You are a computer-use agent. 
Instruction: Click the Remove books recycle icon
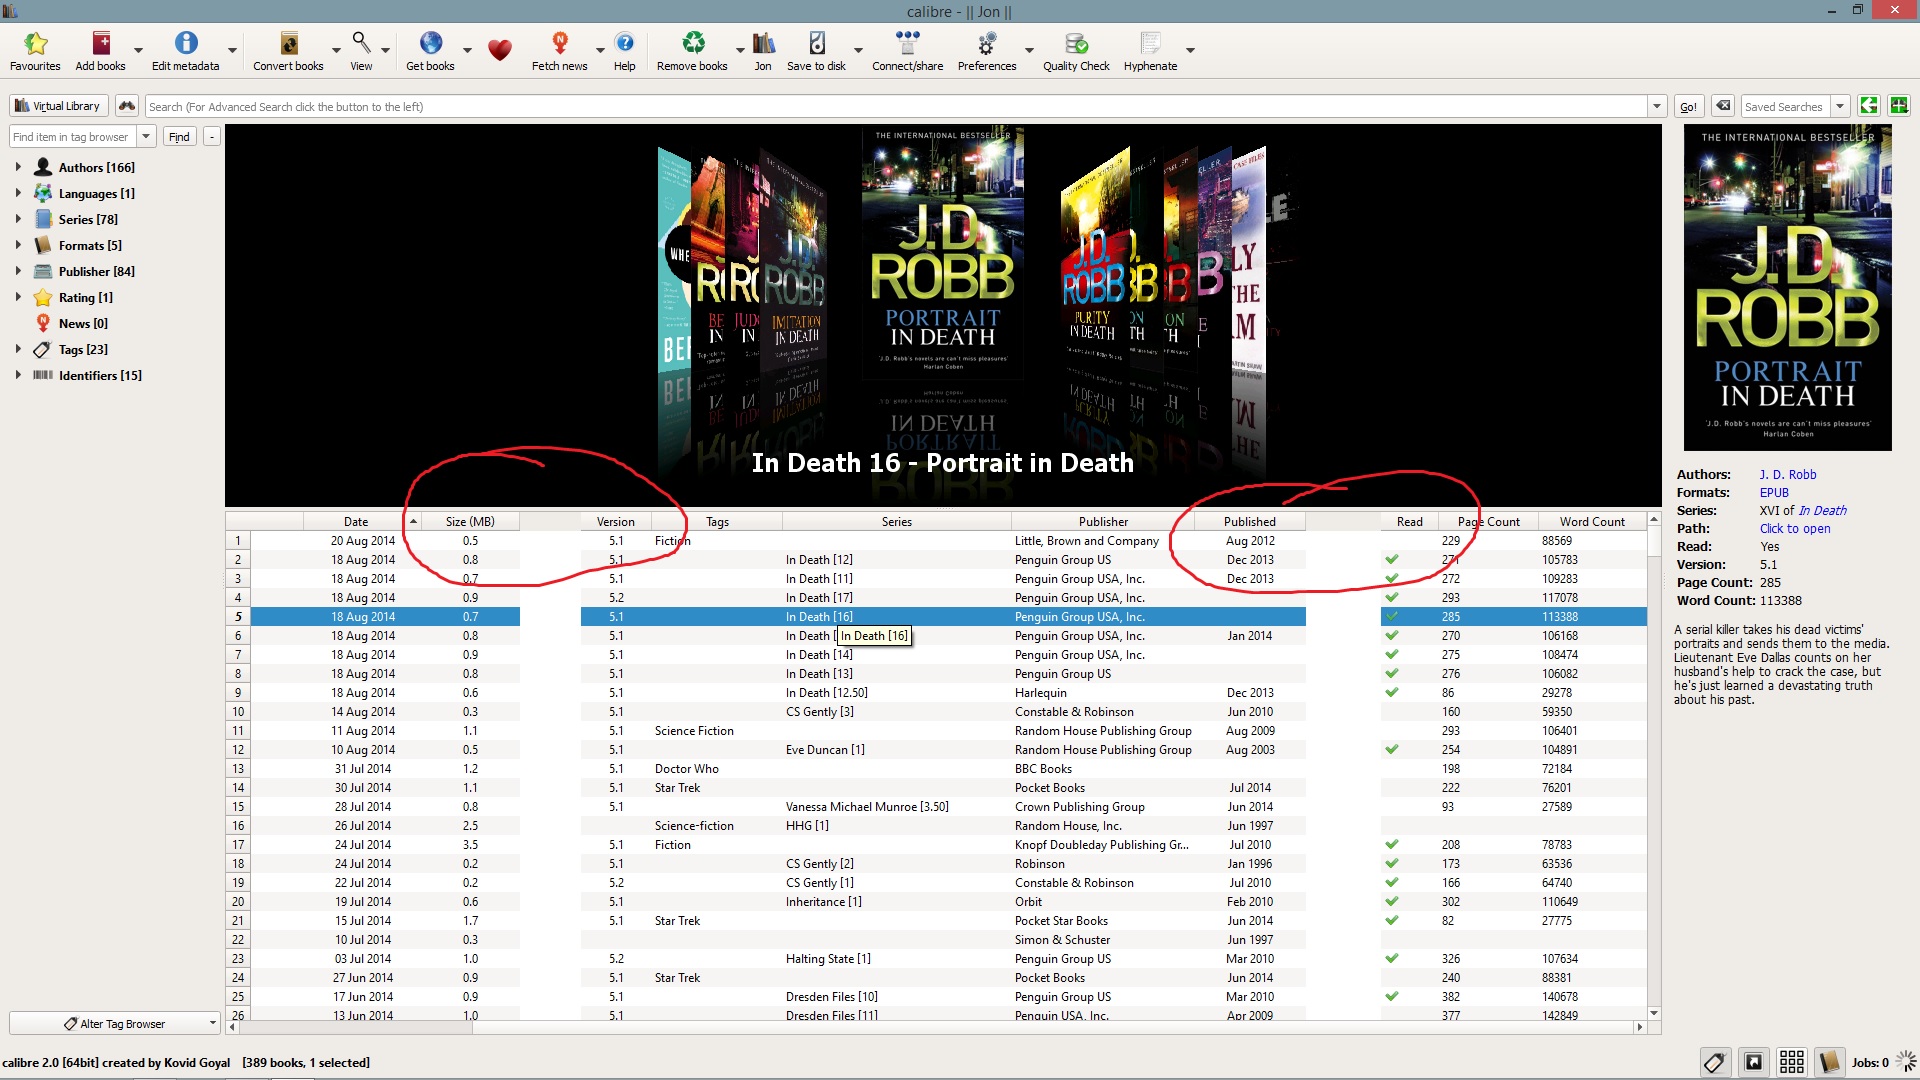coord(692,44)
